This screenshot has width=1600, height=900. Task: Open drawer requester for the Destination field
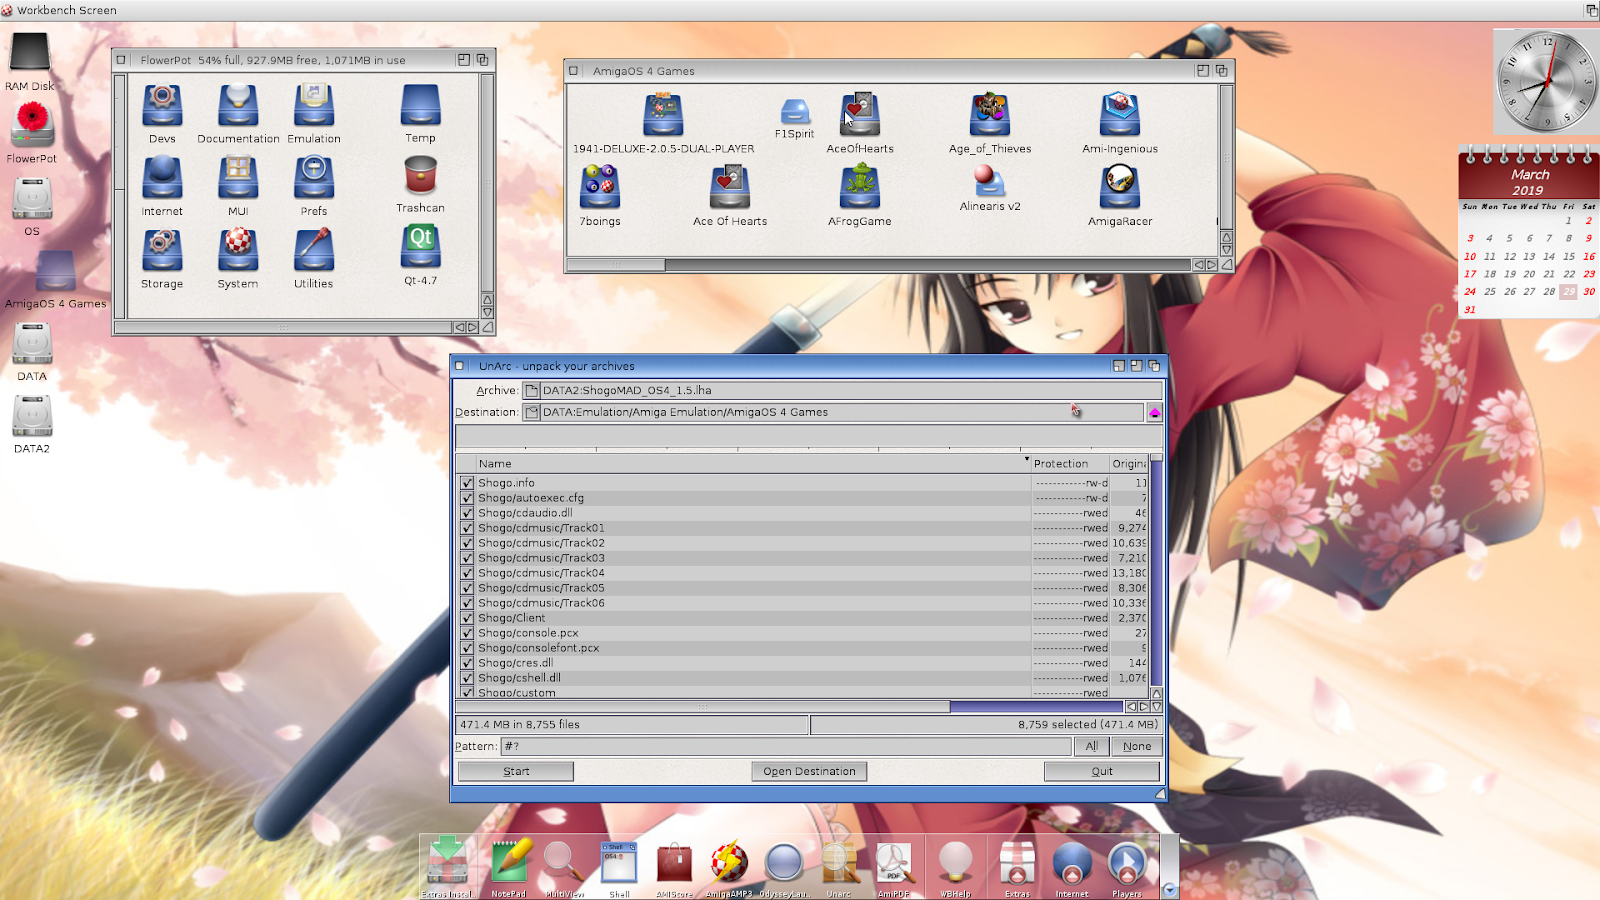point(532,412)
